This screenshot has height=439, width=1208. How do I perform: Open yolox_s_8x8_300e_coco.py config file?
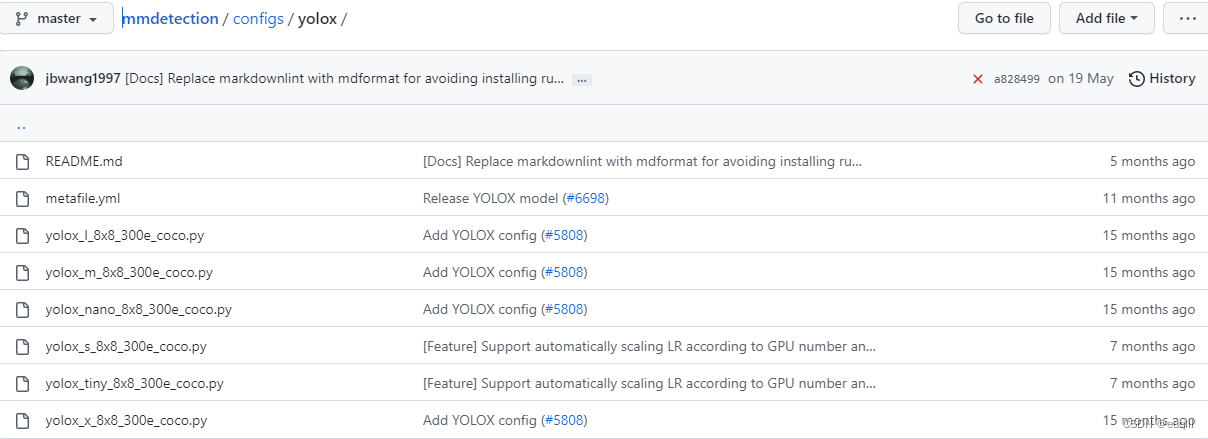coord(126,346)
